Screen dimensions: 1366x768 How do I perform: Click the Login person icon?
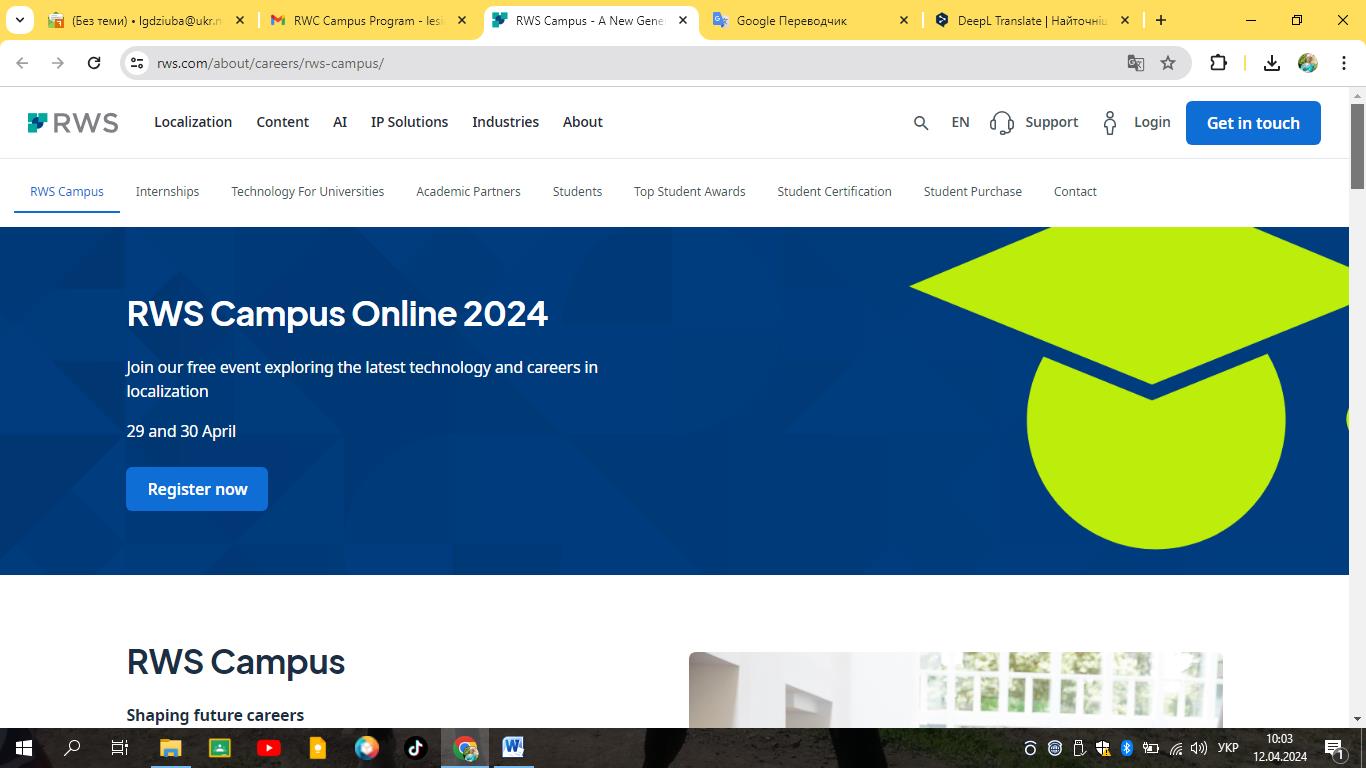(1110, 123)
